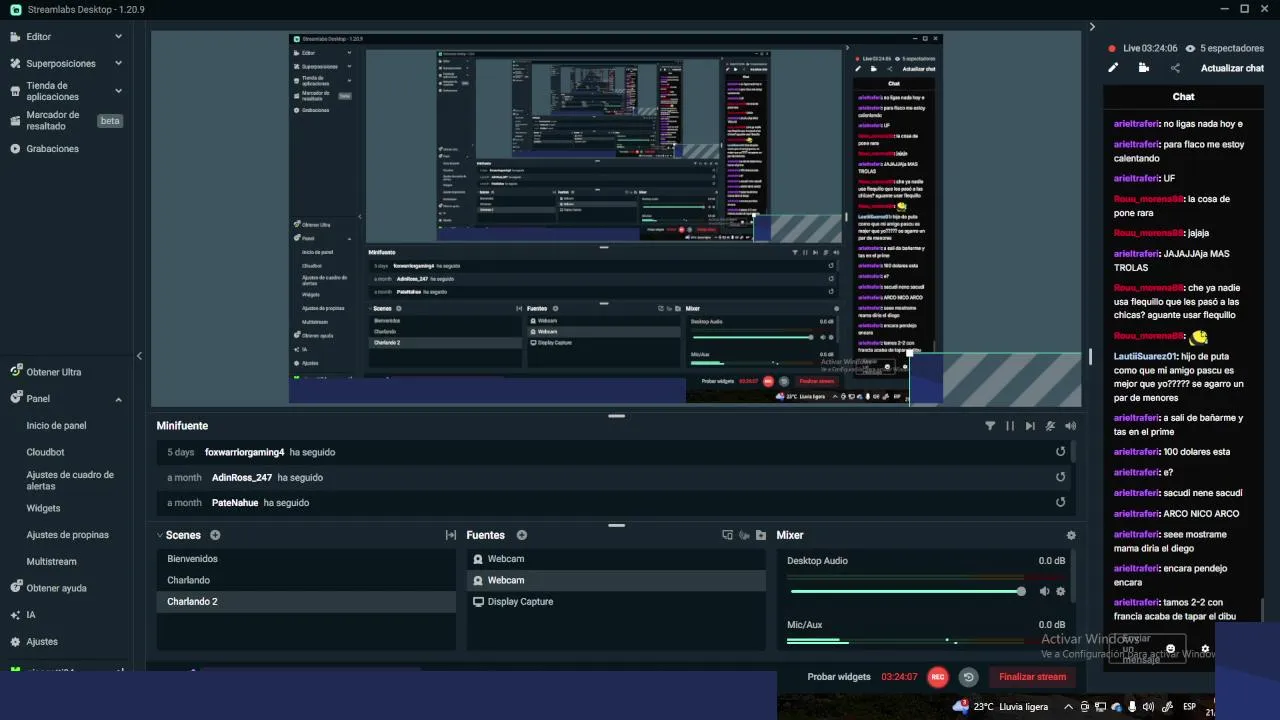Click the Grabaciones record icon
The height and width of the screenshot is (720, 1280).
pos(16,149)
